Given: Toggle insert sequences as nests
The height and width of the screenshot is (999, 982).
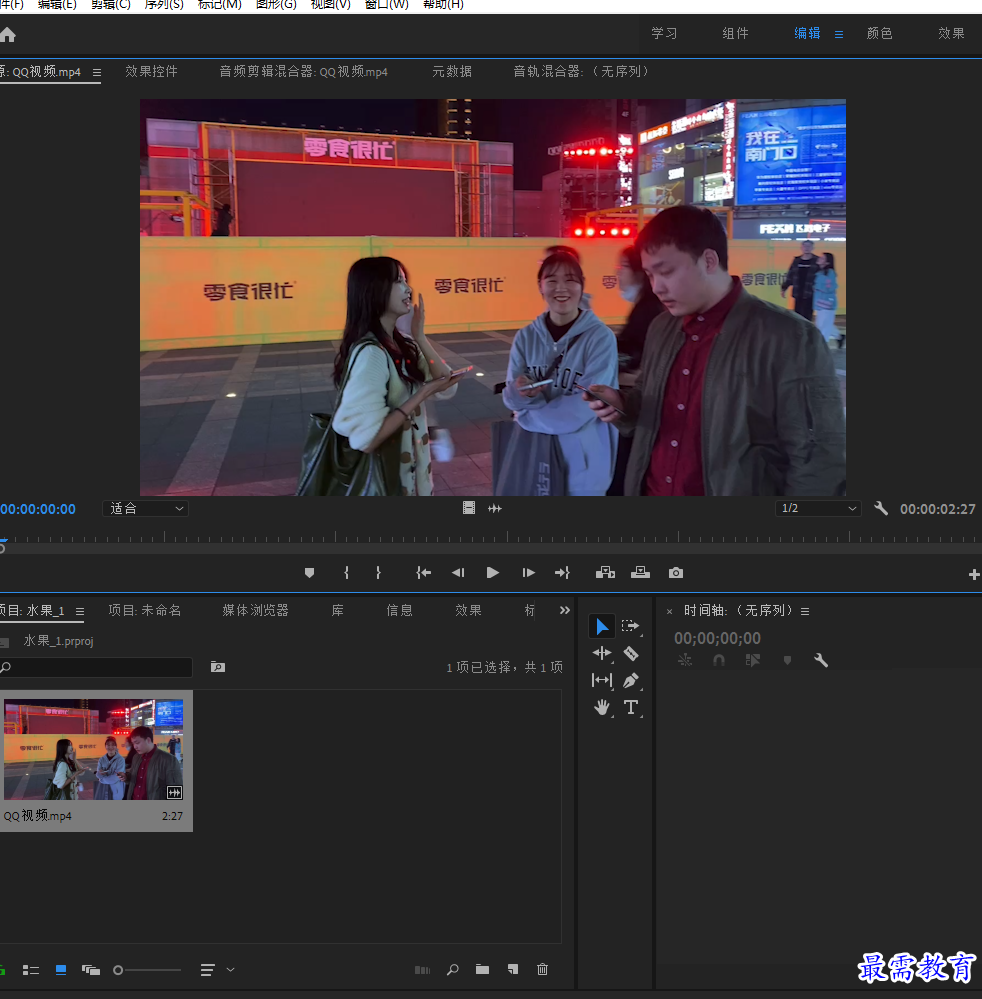Looking at the screenshot, I should pos(685,661).
